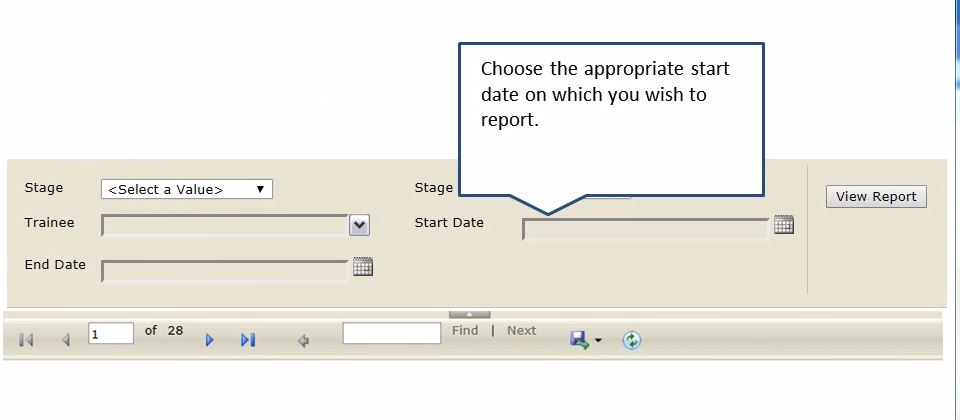The image size is (960, 420).
Task: Click into the Start Date field
Action: [645, 229]
